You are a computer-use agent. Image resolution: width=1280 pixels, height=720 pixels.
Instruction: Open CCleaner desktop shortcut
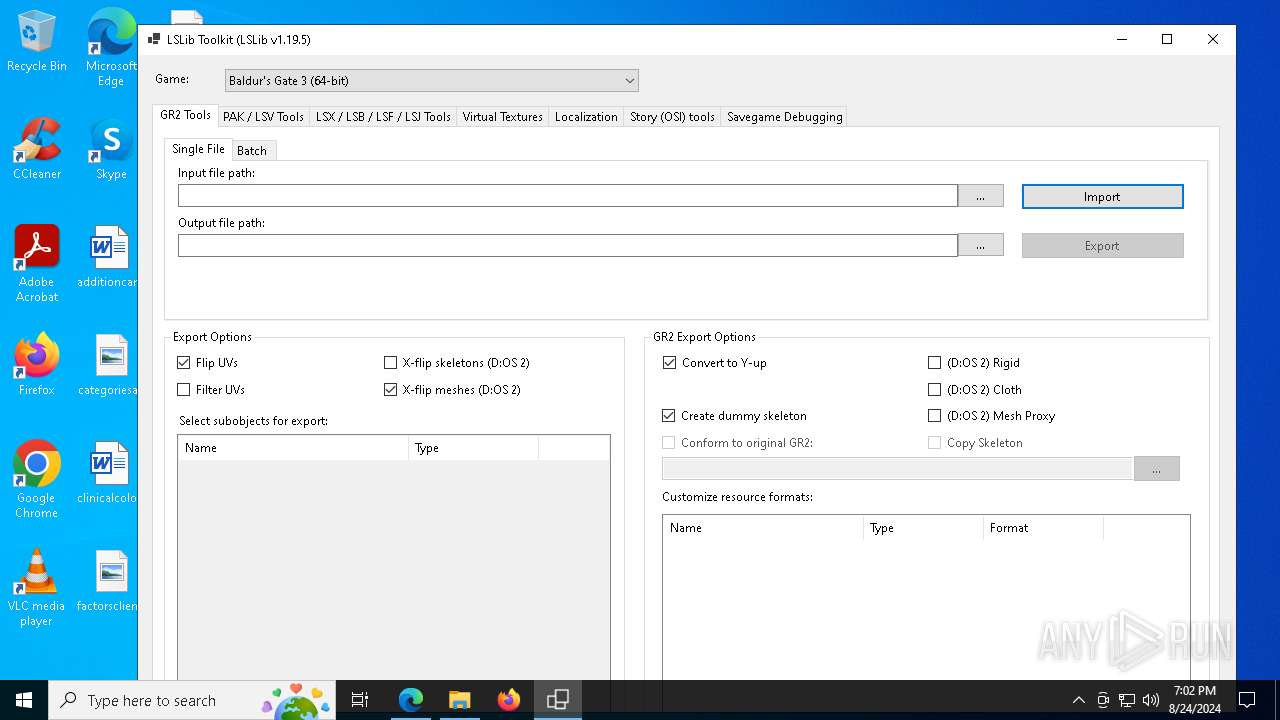pos(37,149)
